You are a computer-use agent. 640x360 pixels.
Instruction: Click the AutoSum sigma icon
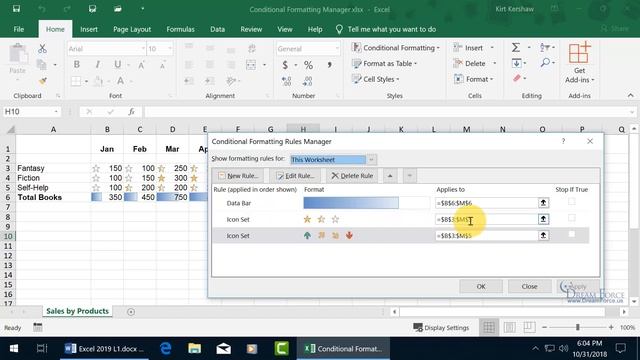coord(516,48)
